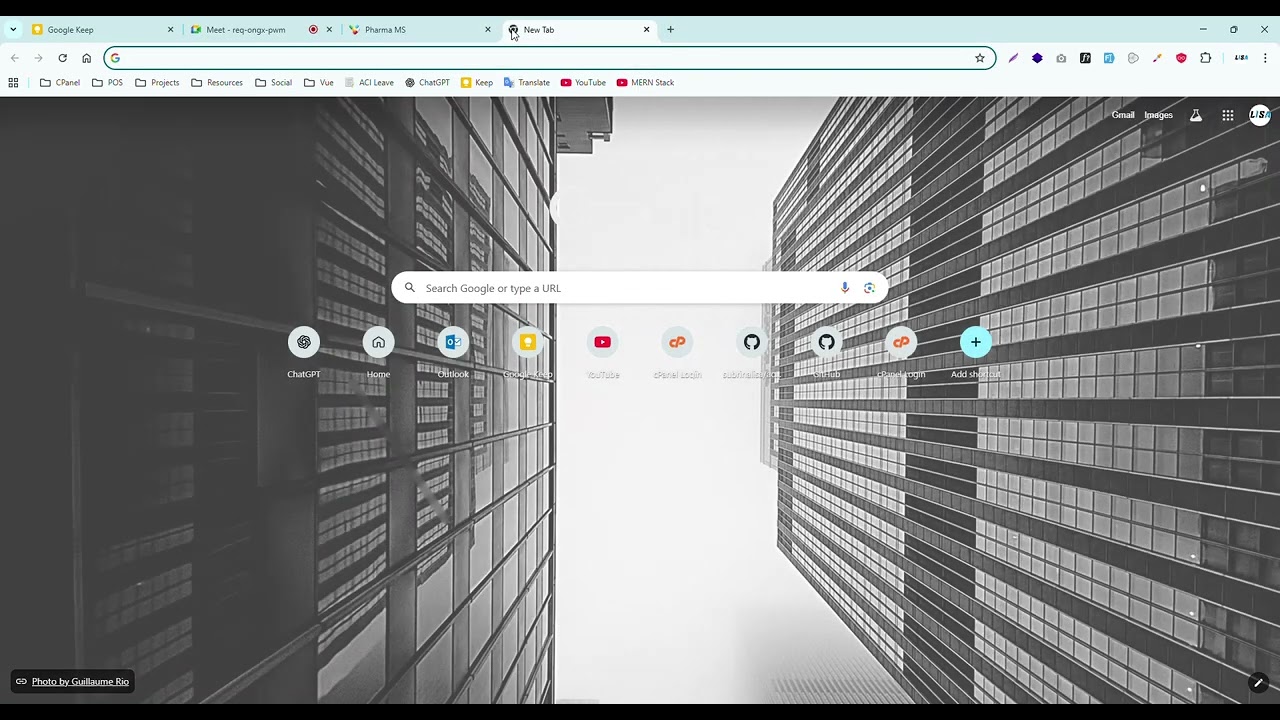Start voice search with the microphone icon
Image resolution: width=1280 pixels, height=720 pixels.
pos(845,288)
